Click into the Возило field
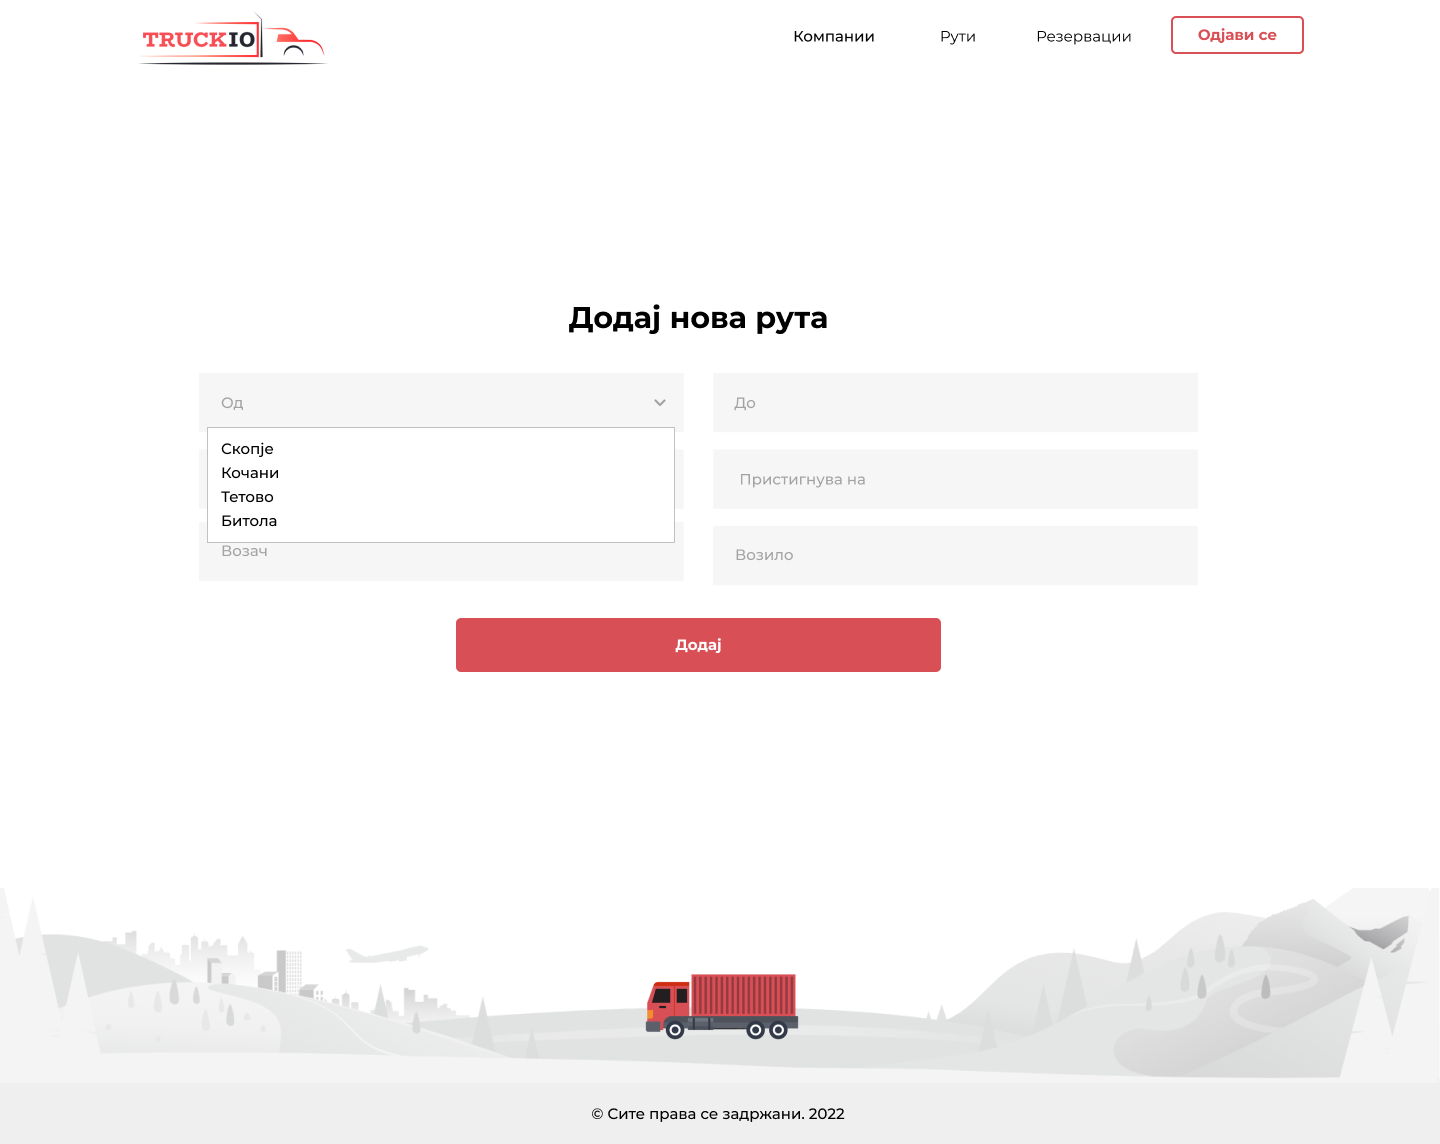Viewport: 1440px width, 1144px height. (x=955, y=555)
